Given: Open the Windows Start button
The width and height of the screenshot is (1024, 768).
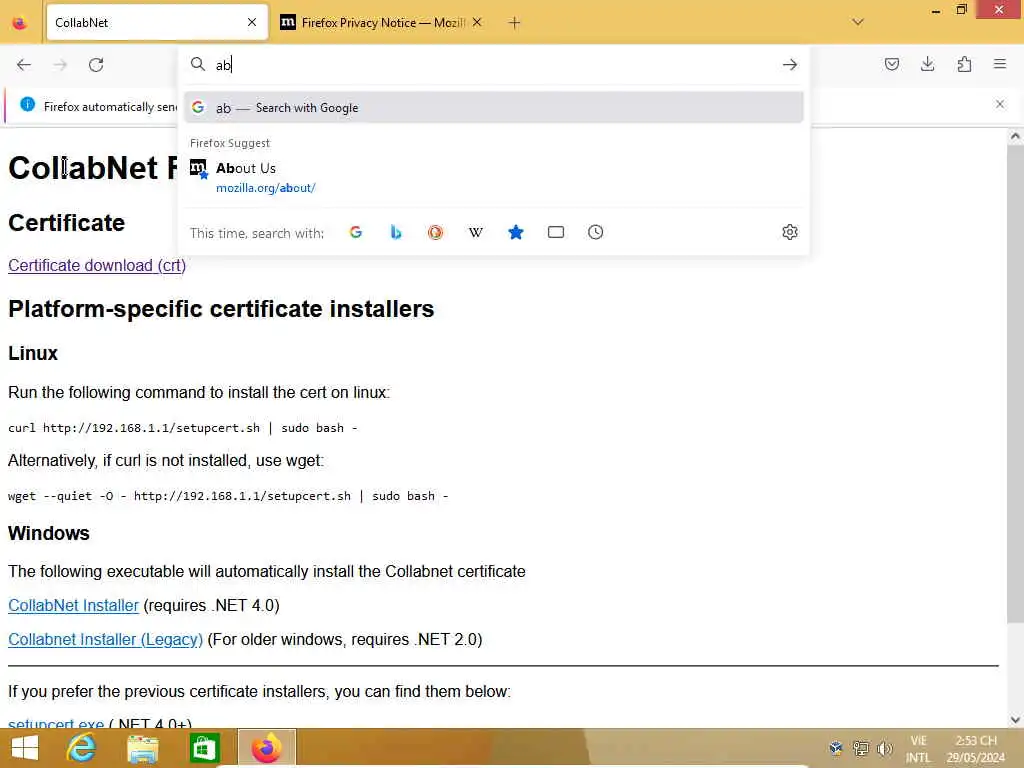Looking at the screenshot, I should 25,748.
